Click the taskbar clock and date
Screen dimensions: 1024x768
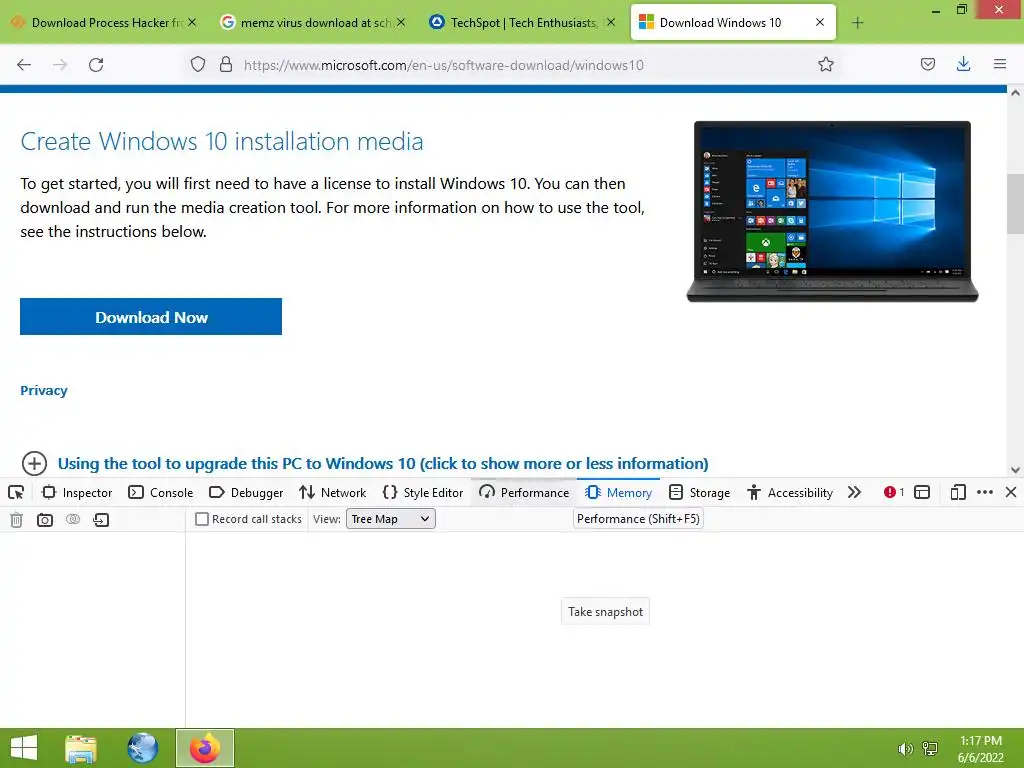(980, 749)
